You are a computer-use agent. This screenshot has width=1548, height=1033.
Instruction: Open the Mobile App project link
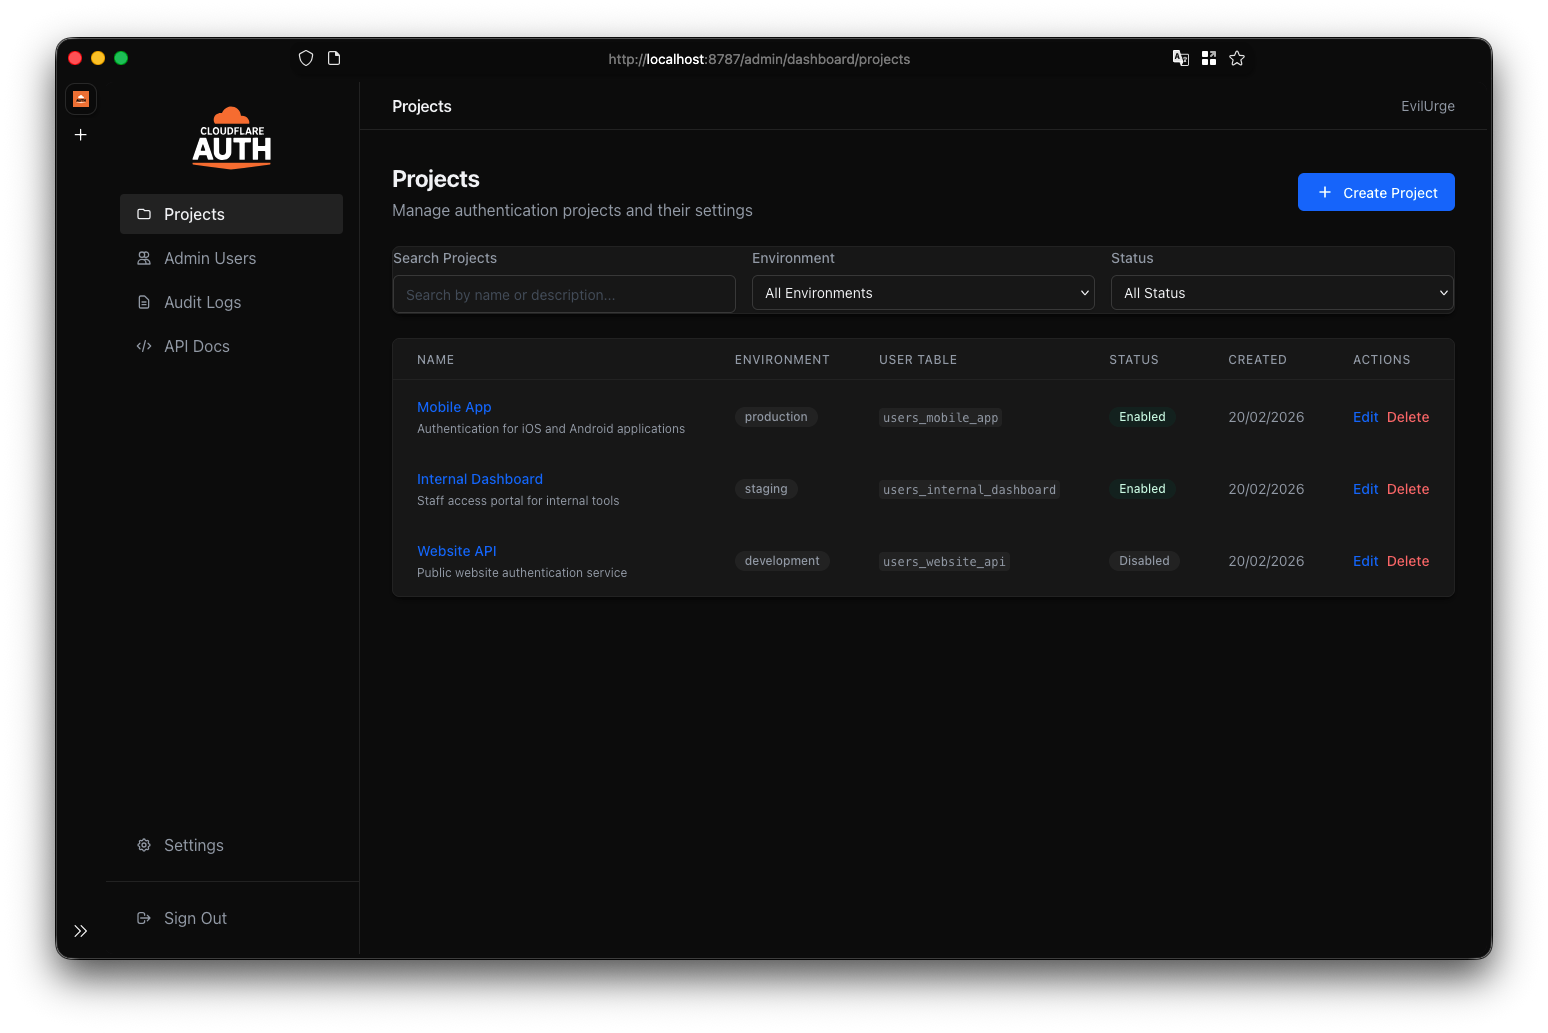[454, 407]
